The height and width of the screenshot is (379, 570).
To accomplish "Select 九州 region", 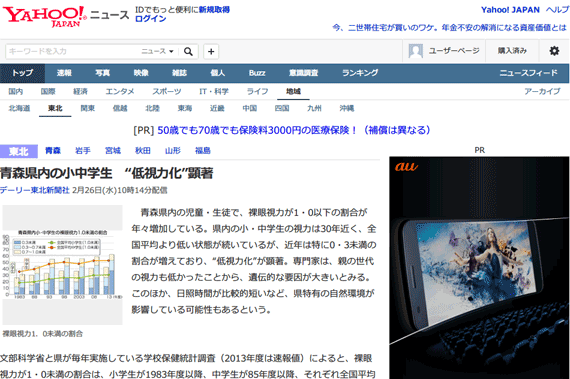I will click(x=314, y=108).
